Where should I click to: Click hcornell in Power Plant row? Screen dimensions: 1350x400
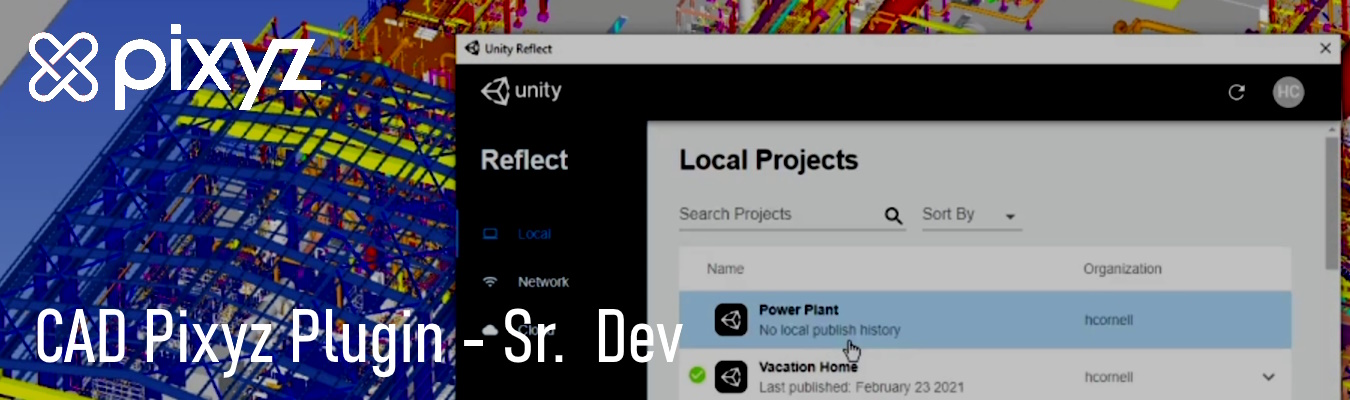click(1109, 320)
